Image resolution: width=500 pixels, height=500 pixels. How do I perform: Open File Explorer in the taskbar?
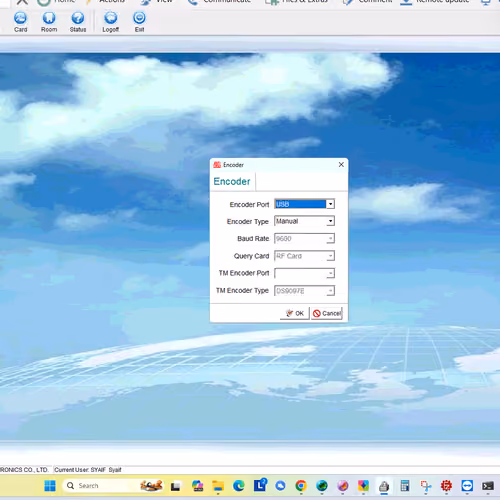pos(218,486)
